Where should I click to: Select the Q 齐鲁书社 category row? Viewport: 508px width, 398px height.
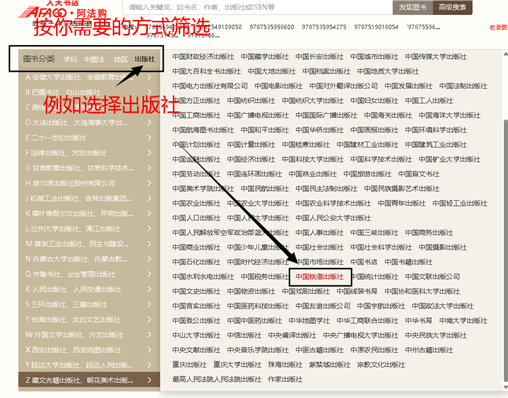pos(89,274)
